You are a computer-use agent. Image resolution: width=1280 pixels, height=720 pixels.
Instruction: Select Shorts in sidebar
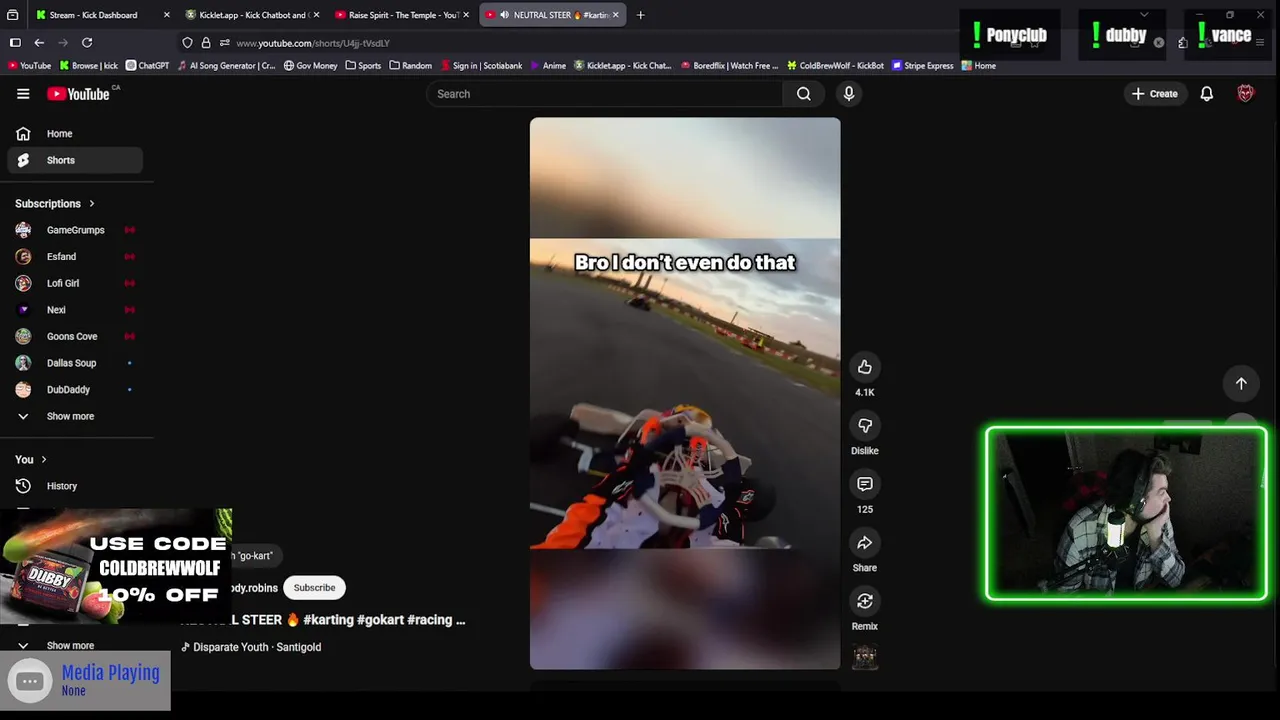75,160
